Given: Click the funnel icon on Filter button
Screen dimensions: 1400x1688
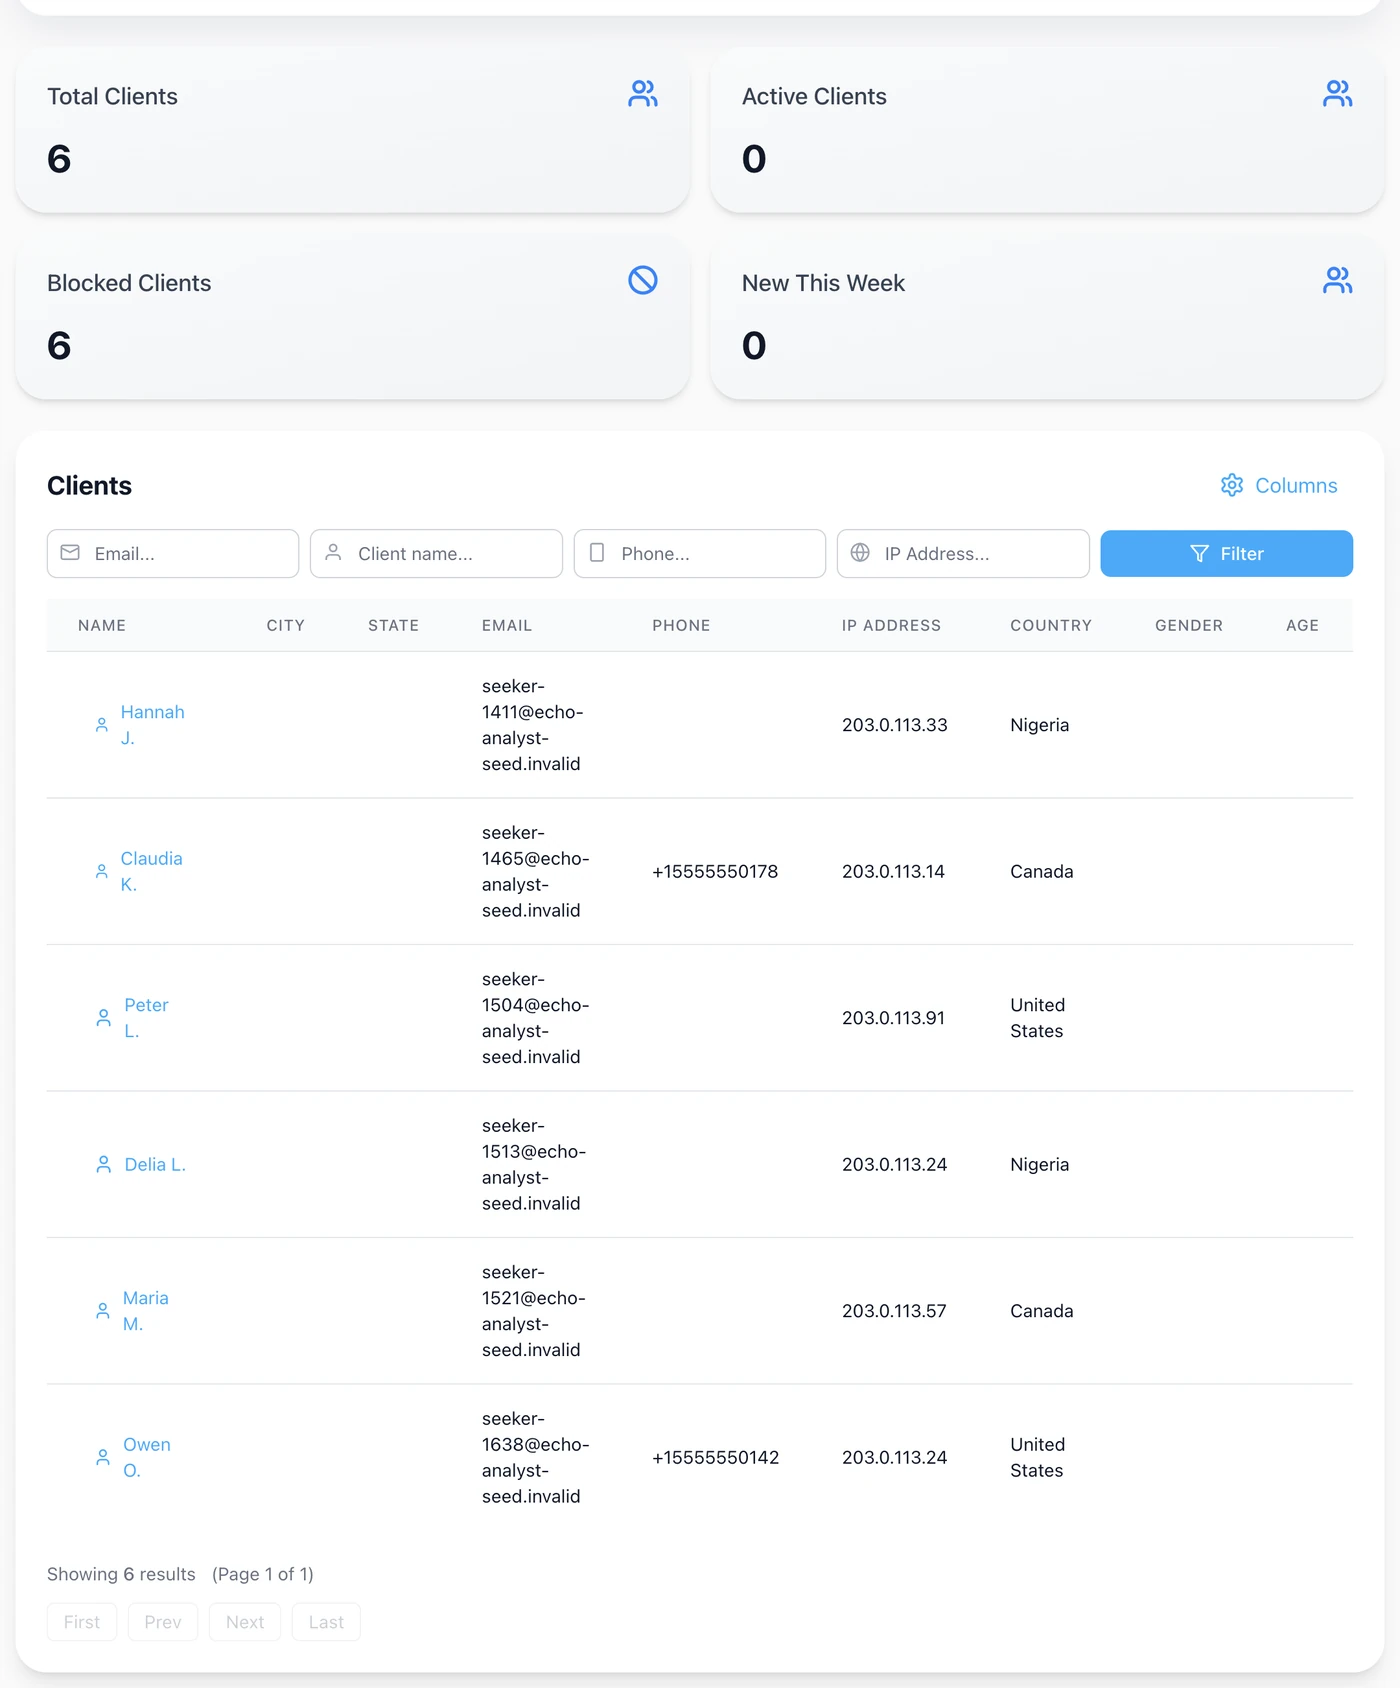Looking at the screenshot, I should pos(1199,554).
